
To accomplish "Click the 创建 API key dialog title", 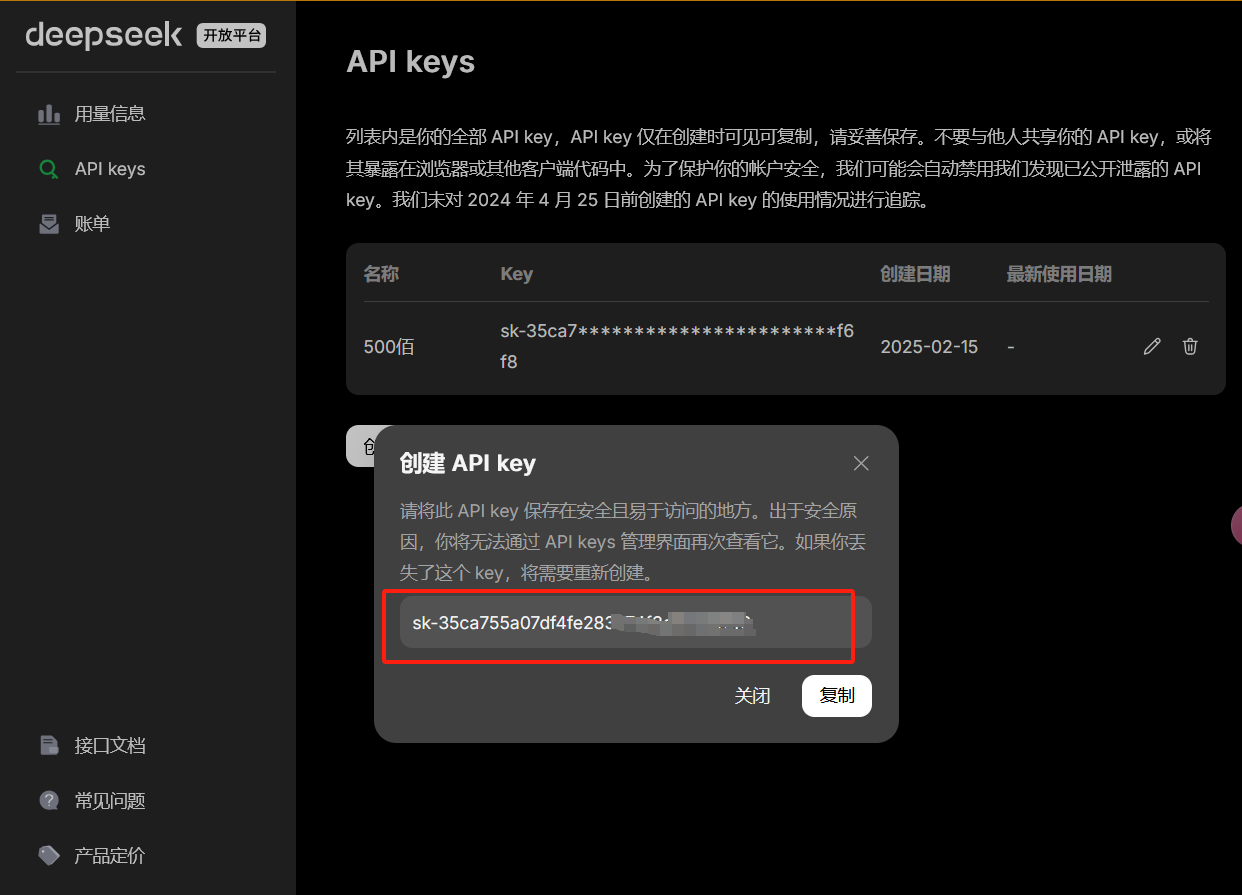I will click(468, 463).
